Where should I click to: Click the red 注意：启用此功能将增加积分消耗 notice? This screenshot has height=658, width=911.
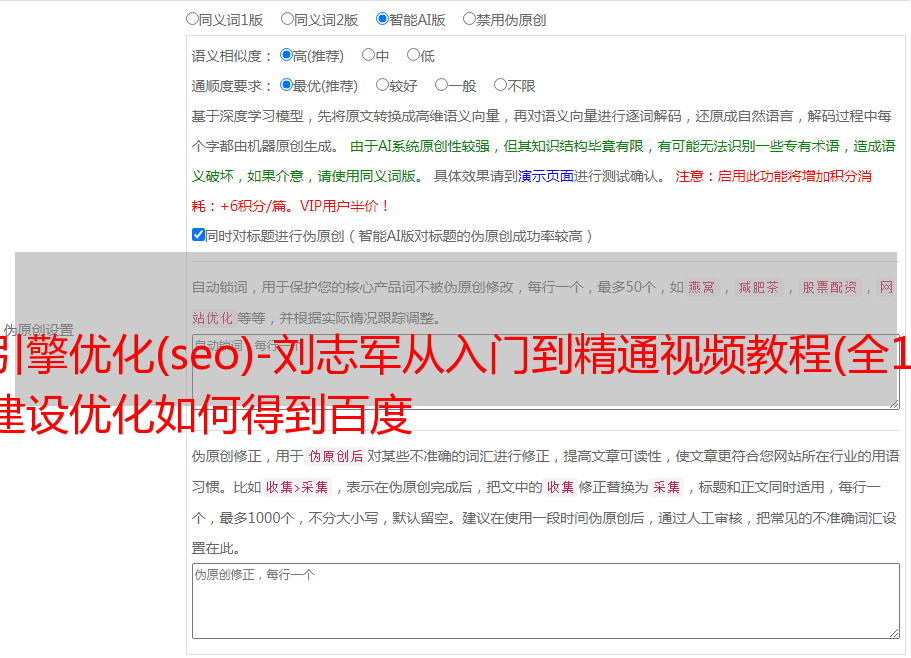pos(531,191)
